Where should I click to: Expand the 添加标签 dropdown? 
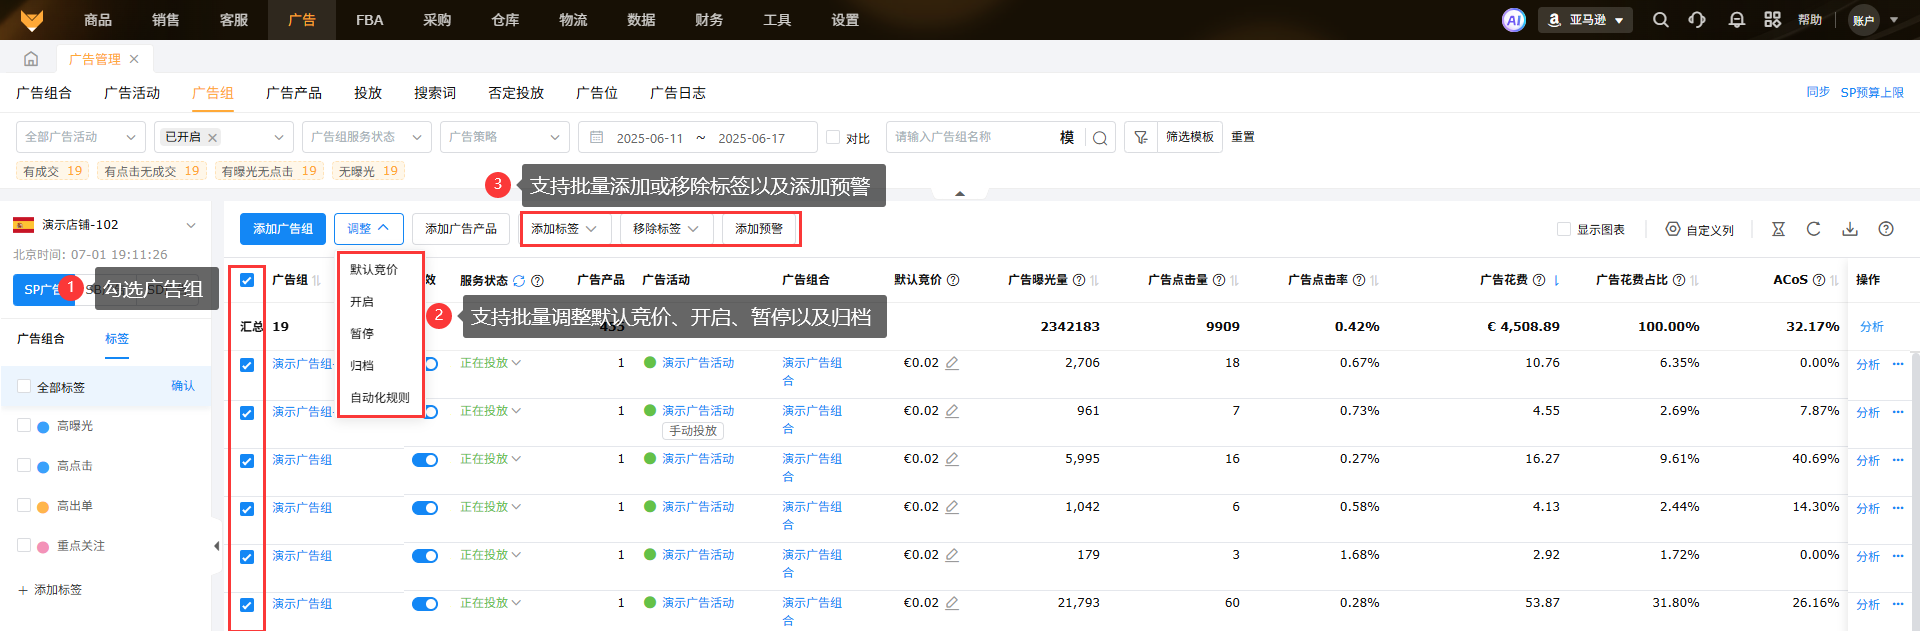(564, 229)
